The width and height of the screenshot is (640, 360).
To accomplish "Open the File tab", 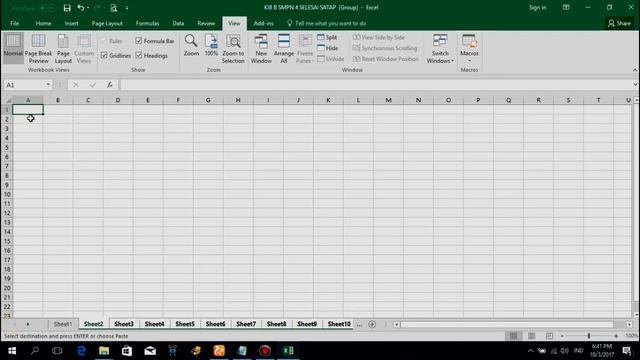I will (14, 23).
